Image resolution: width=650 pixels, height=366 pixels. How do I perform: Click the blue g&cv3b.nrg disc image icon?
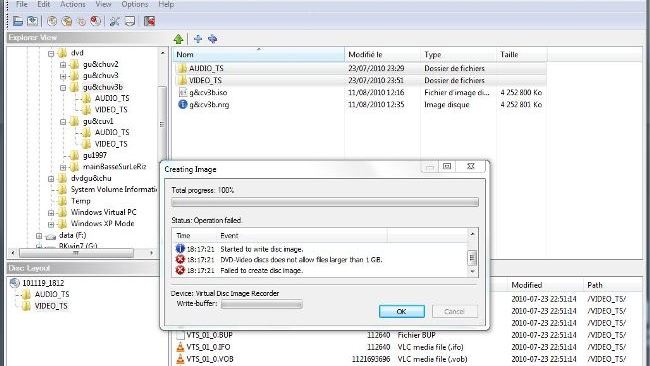click(183, 104)
